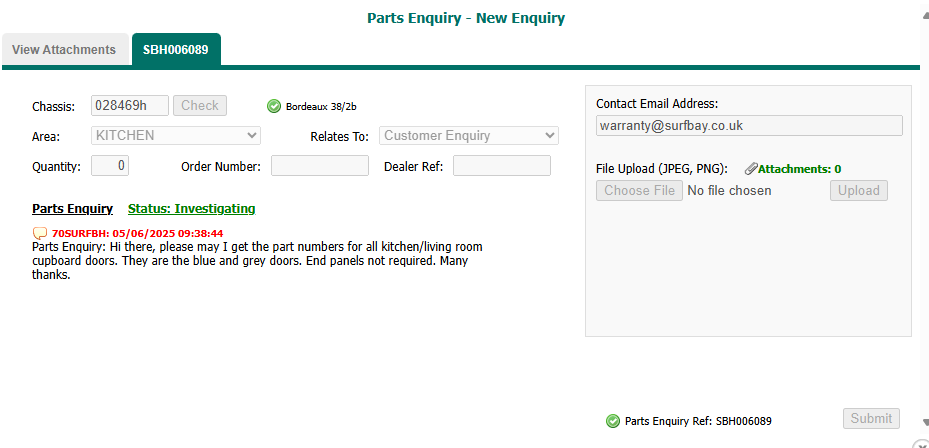The height and width of the screenshot is (448, 929).
Task: Click the Status: Investigating link
Action: (191, 209)
